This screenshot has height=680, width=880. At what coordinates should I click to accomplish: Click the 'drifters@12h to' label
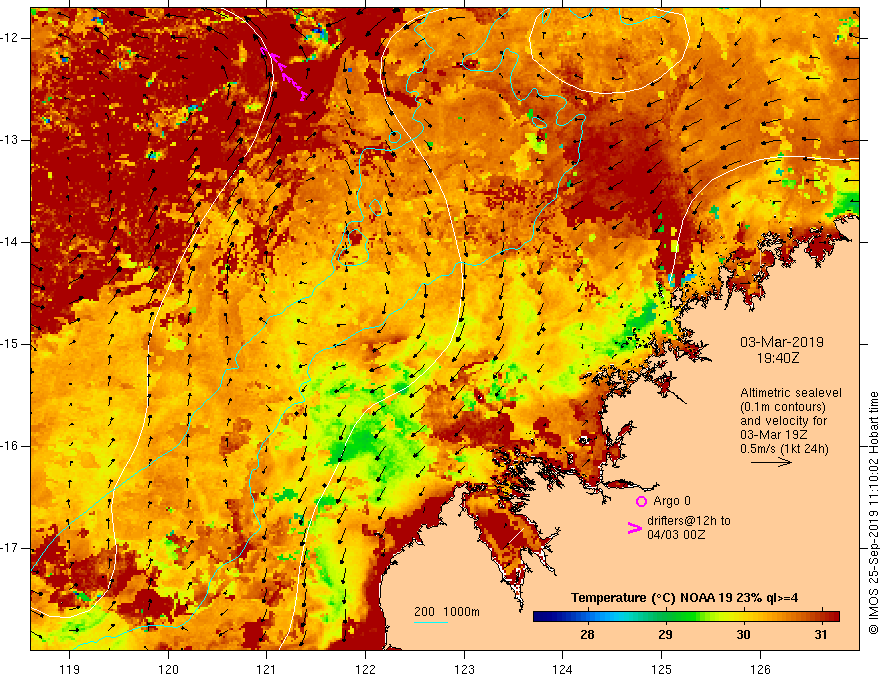(x=689, y=521)
